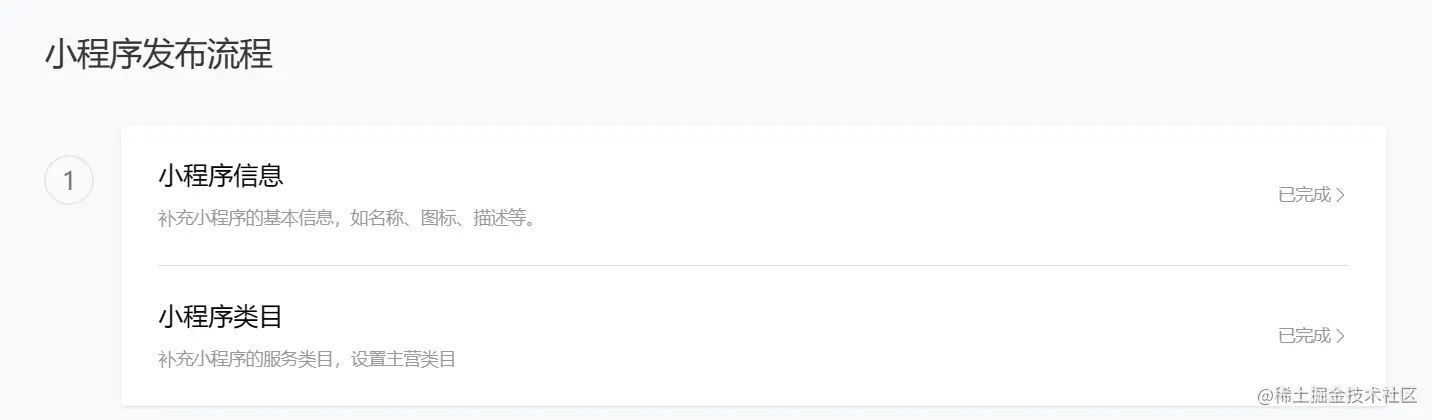Viewport: 1432px width, 420px height.
Task: Click the 小程序发布流程 page title
Action: pyautogui.click(x=158, y=55)
